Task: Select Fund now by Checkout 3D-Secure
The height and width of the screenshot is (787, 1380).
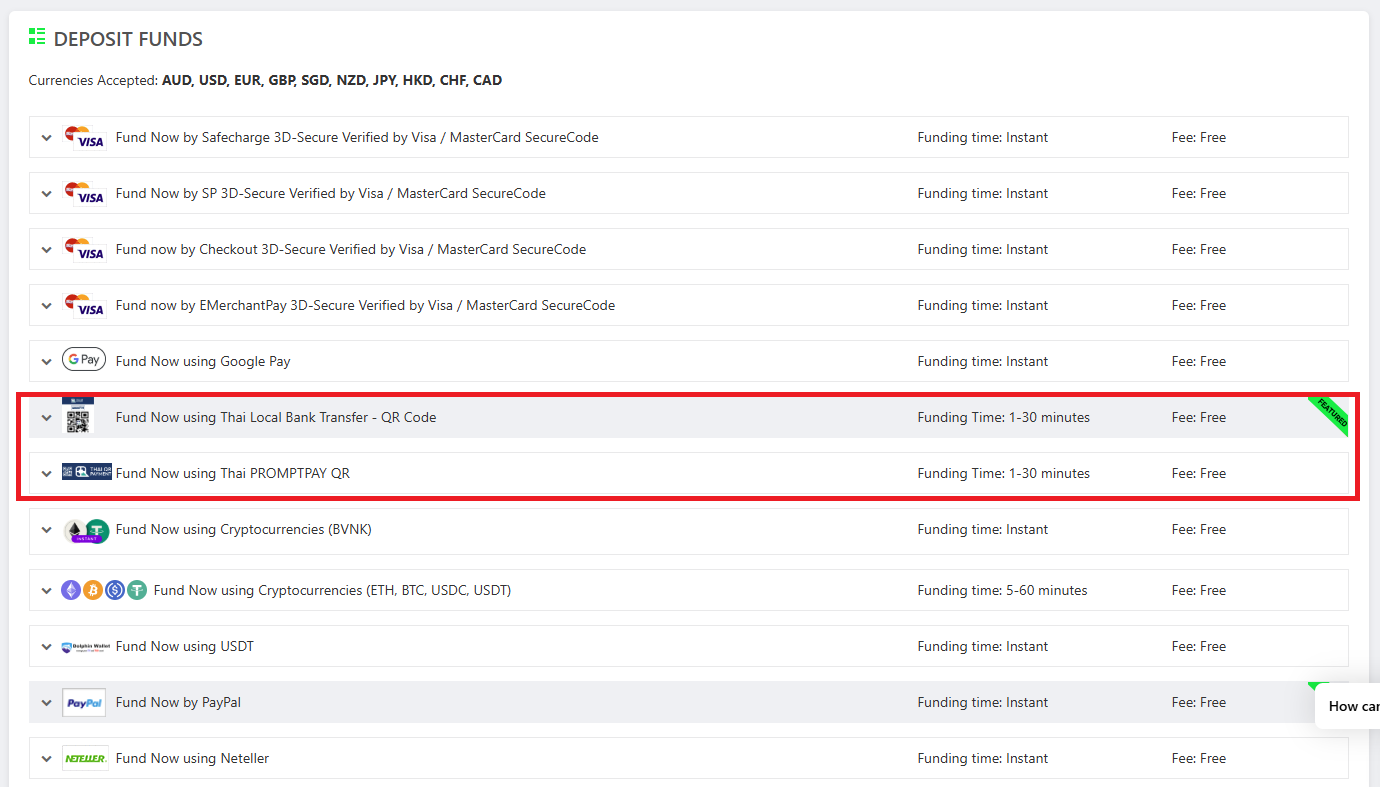Action: 350,249
